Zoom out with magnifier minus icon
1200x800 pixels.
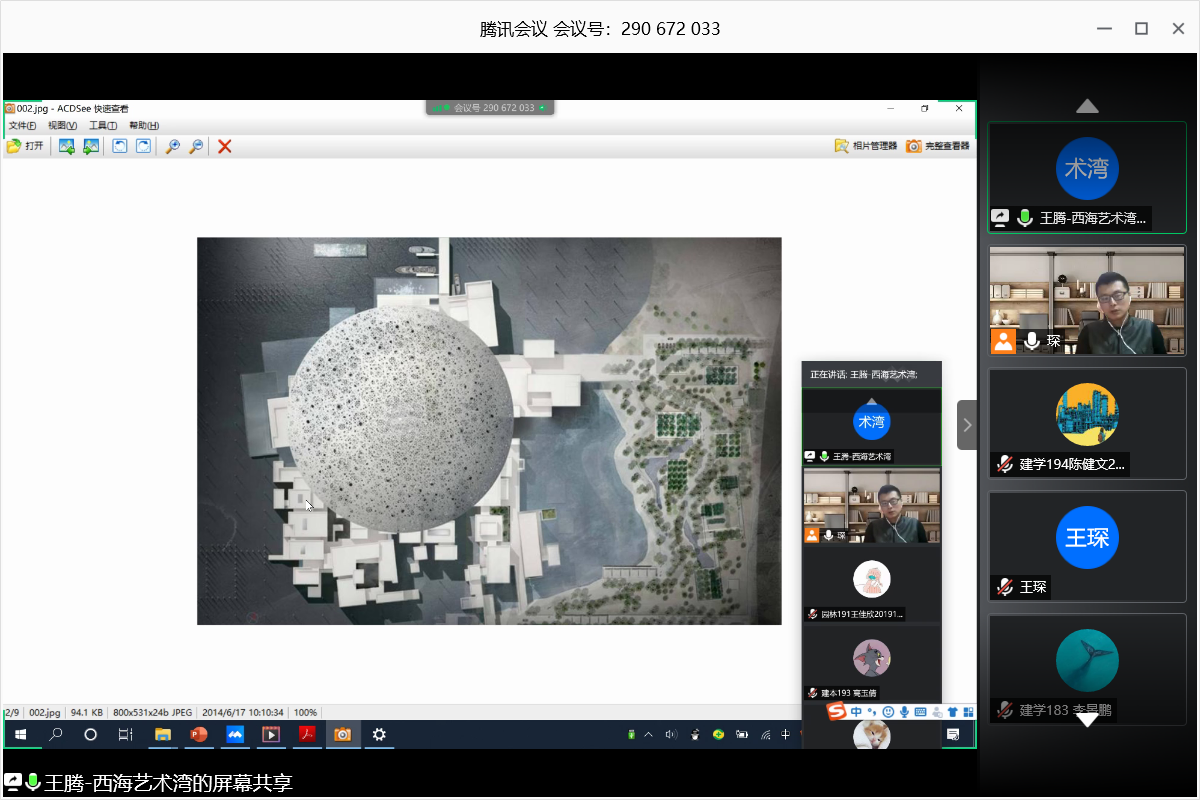[196, 146]
